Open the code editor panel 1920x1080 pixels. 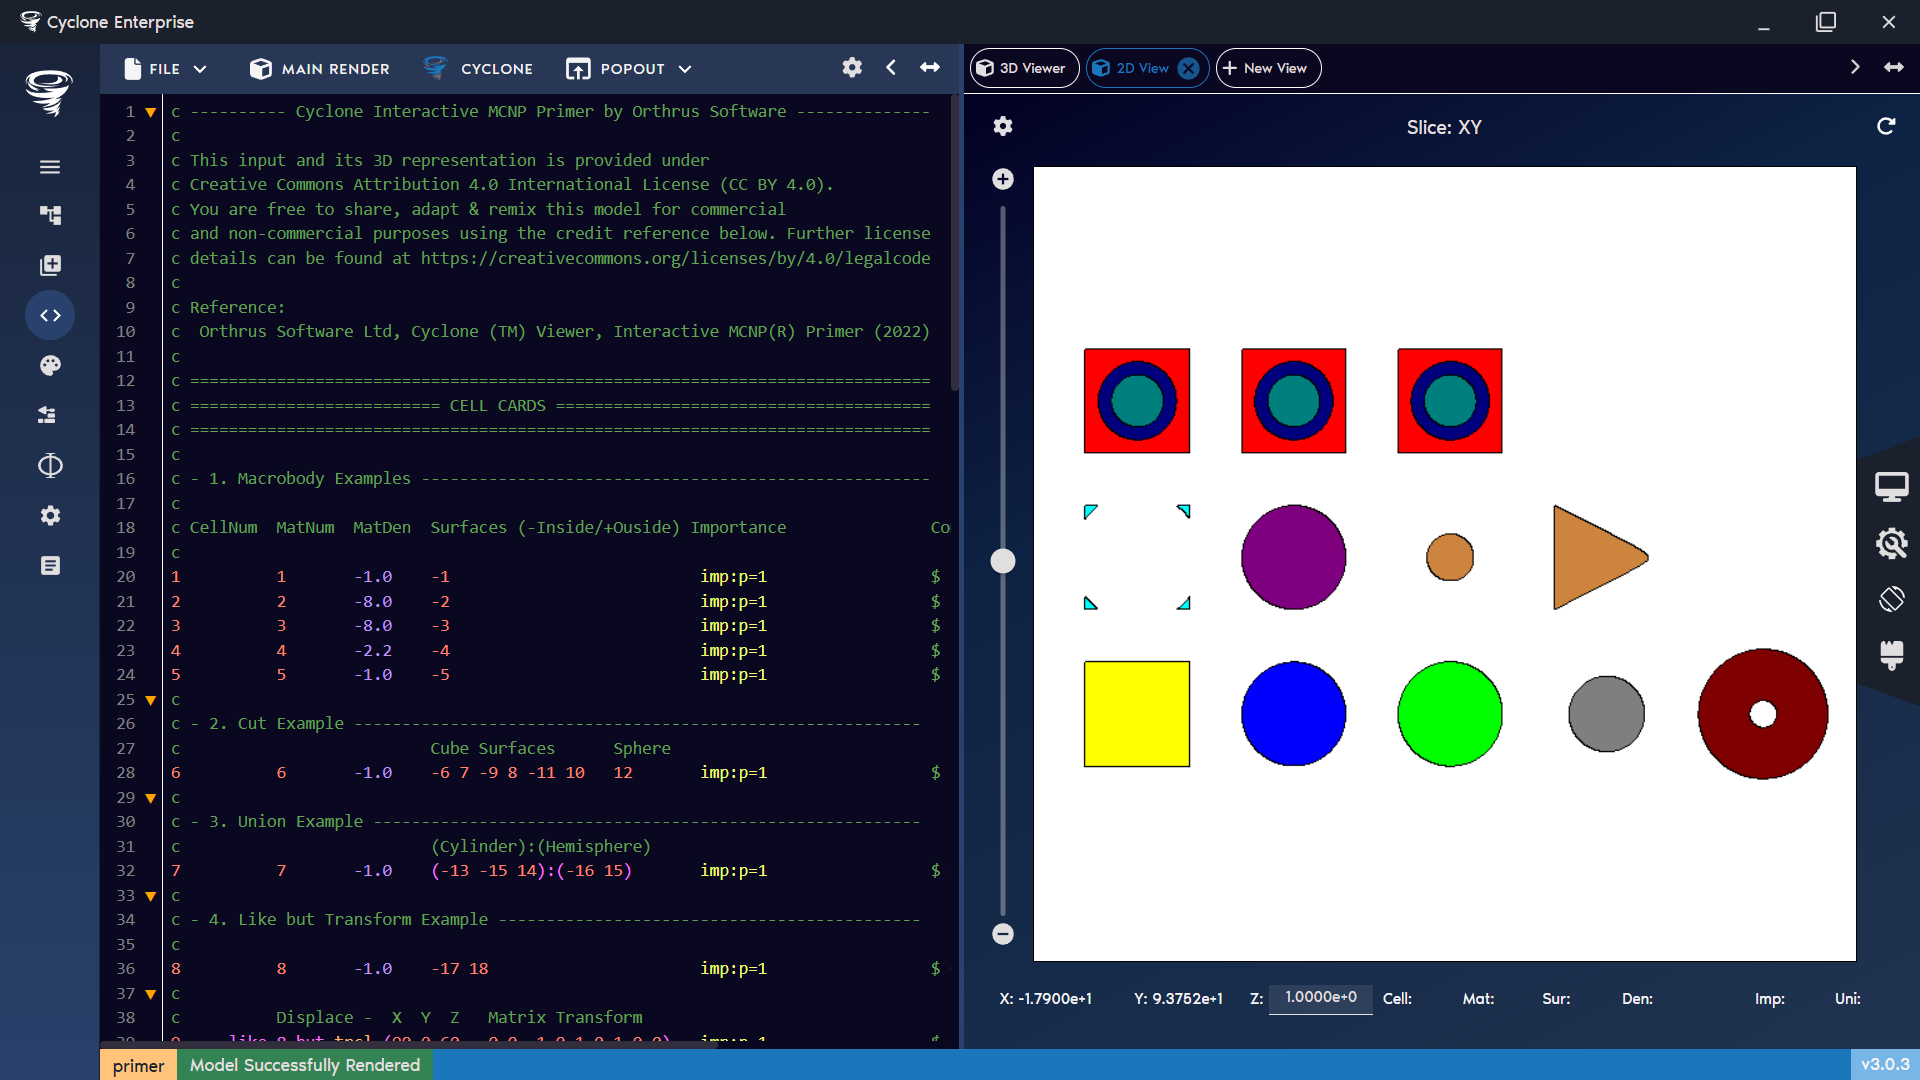coord(49,315)
